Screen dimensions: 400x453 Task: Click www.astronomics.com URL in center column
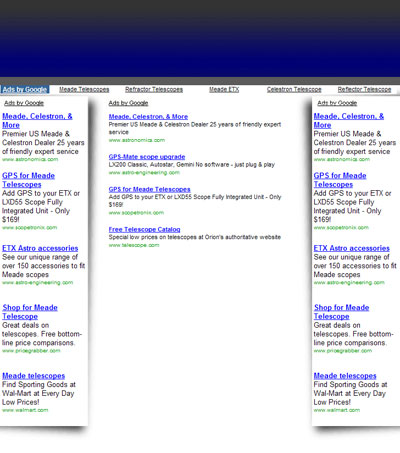[137, 140]
